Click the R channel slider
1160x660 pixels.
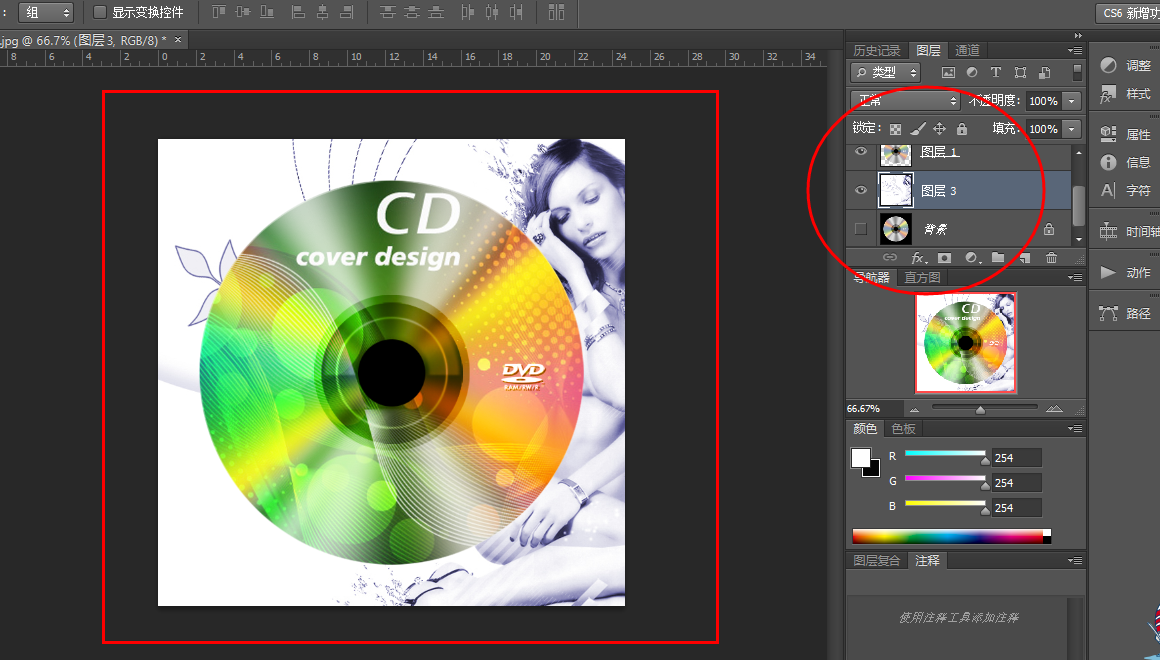coord(945,454)
